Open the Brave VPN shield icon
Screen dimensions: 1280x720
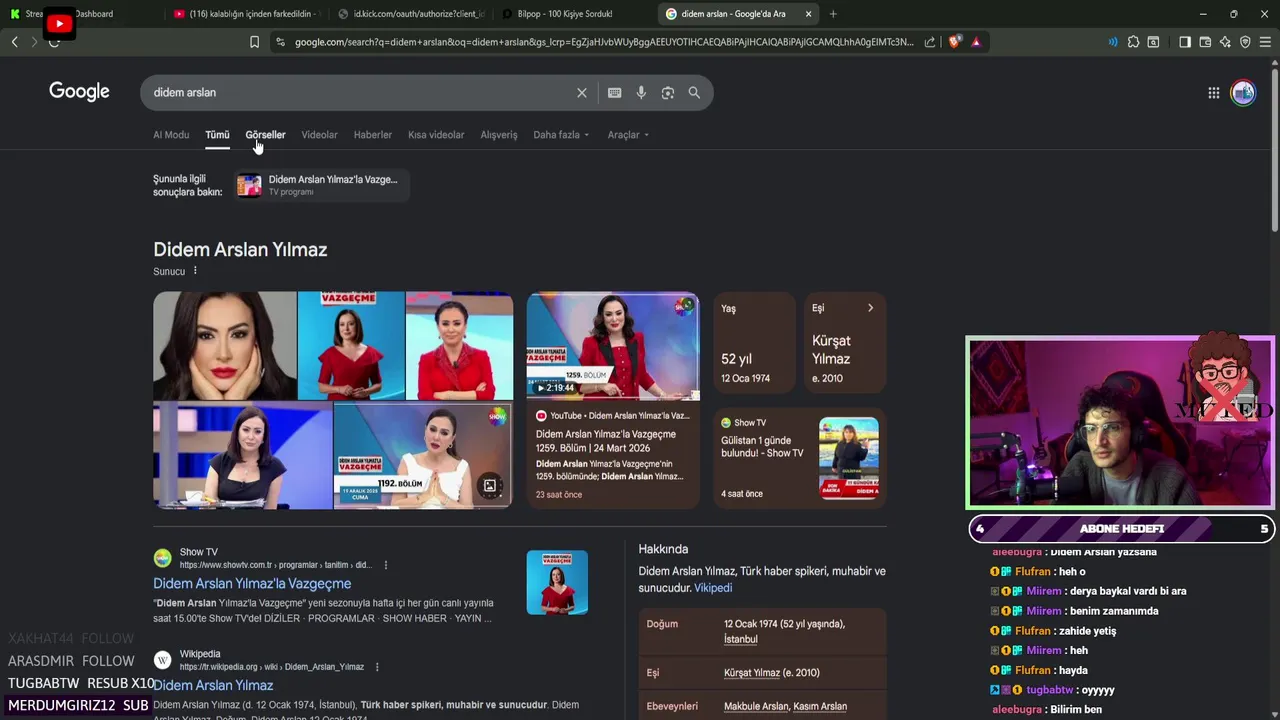click(x=1245, y=42)
